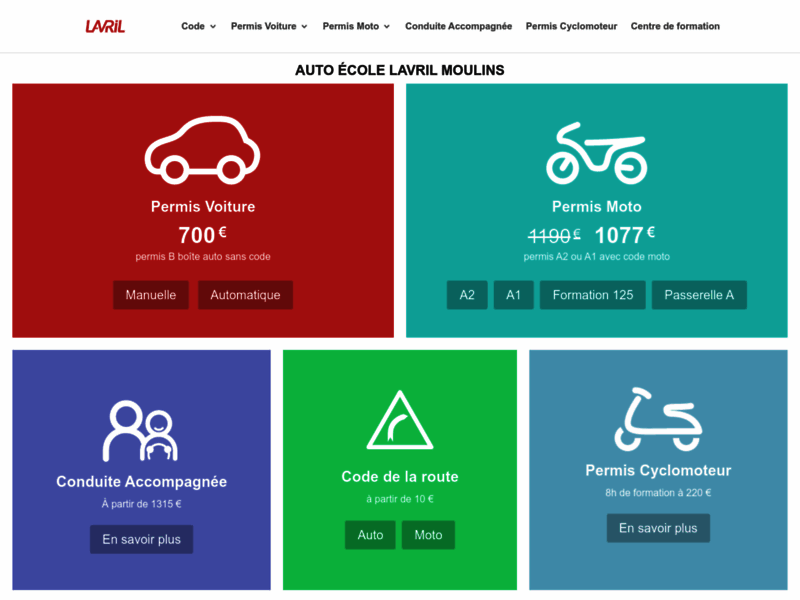
Task: Choose Moto under Code de la route
Action: 428,535
